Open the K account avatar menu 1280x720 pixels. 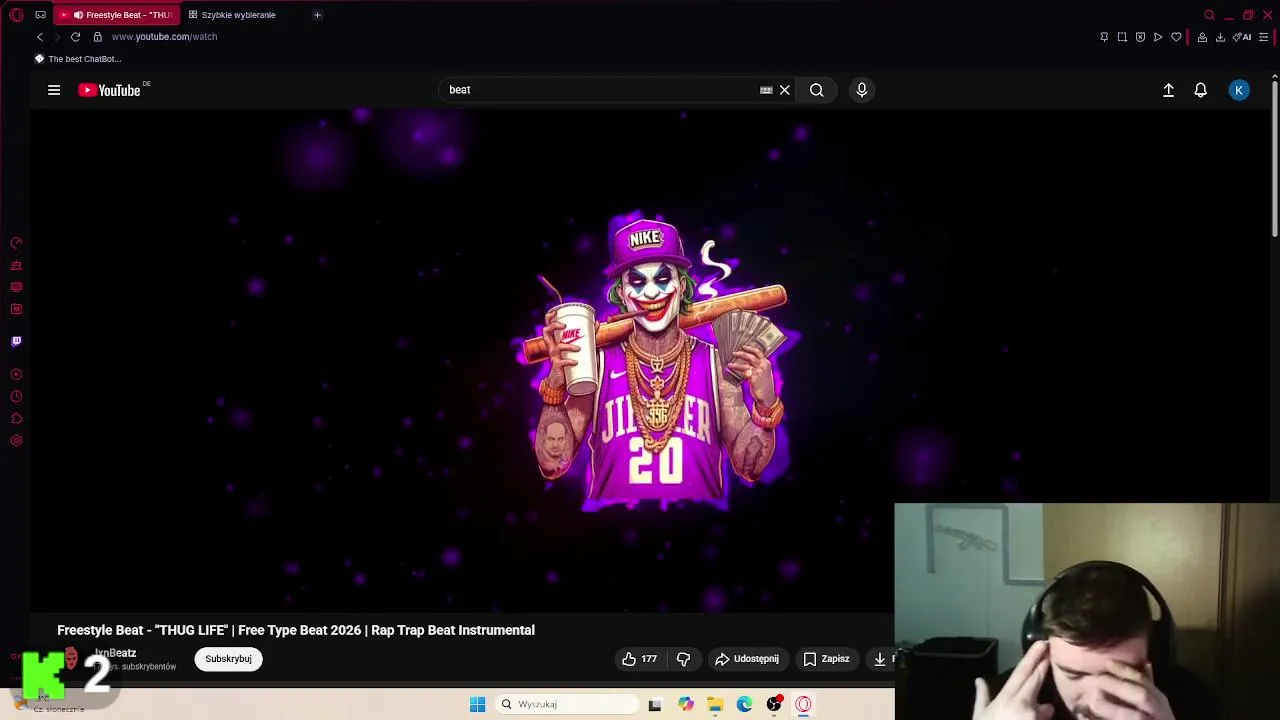(1239, 90)
